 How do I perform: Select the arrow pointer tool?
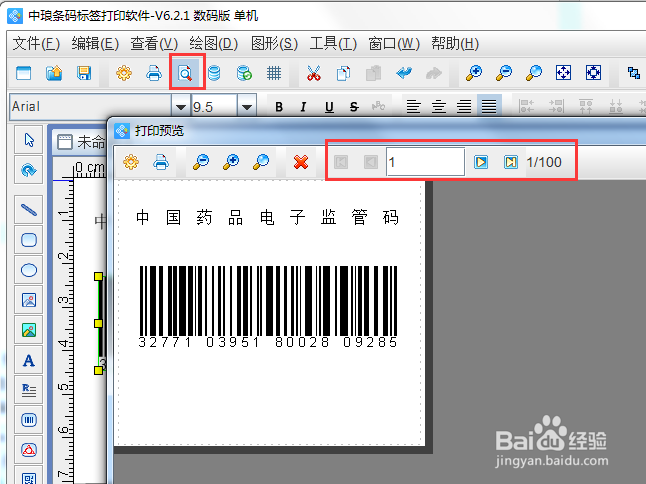point(29,140)
